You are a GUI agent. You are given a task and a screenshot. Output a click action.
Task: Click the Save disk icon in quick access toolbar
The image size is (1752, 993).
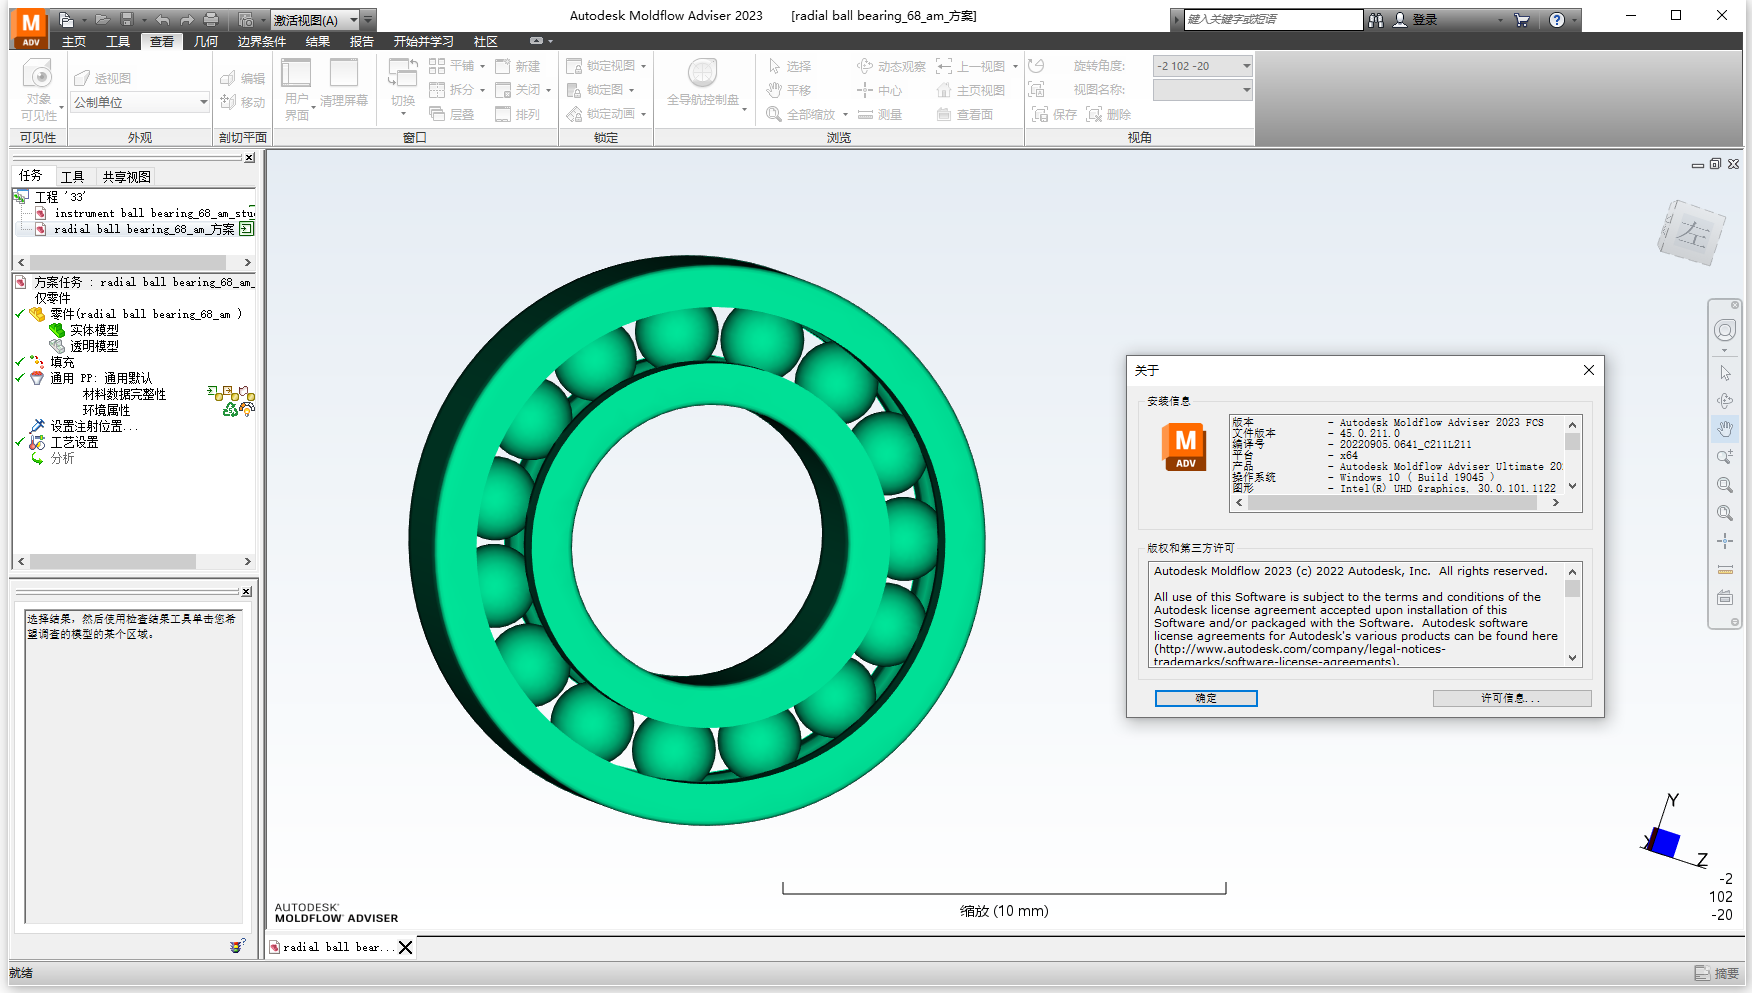coord(127,19)
